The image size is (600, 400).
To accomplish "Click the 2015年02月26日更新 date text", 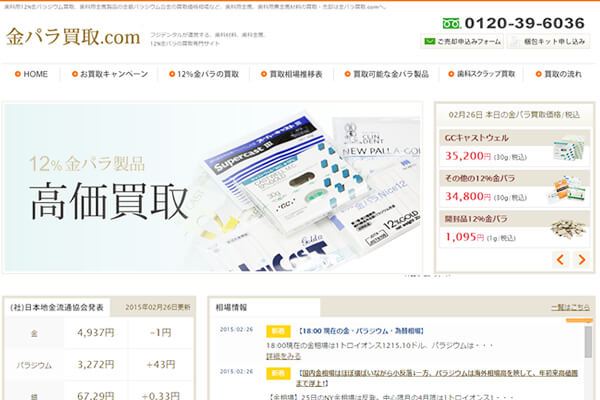I will pos(158,307).
